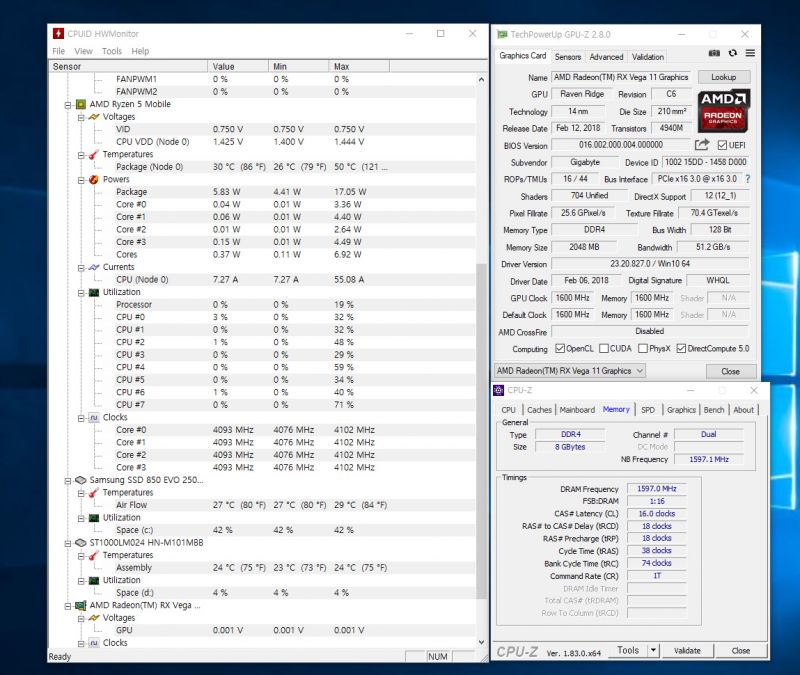Click the CPU Temperatures thermometer icon under Ryzen 5
The height and width of the screenshot is (675, 800).
tap(94, 155)
